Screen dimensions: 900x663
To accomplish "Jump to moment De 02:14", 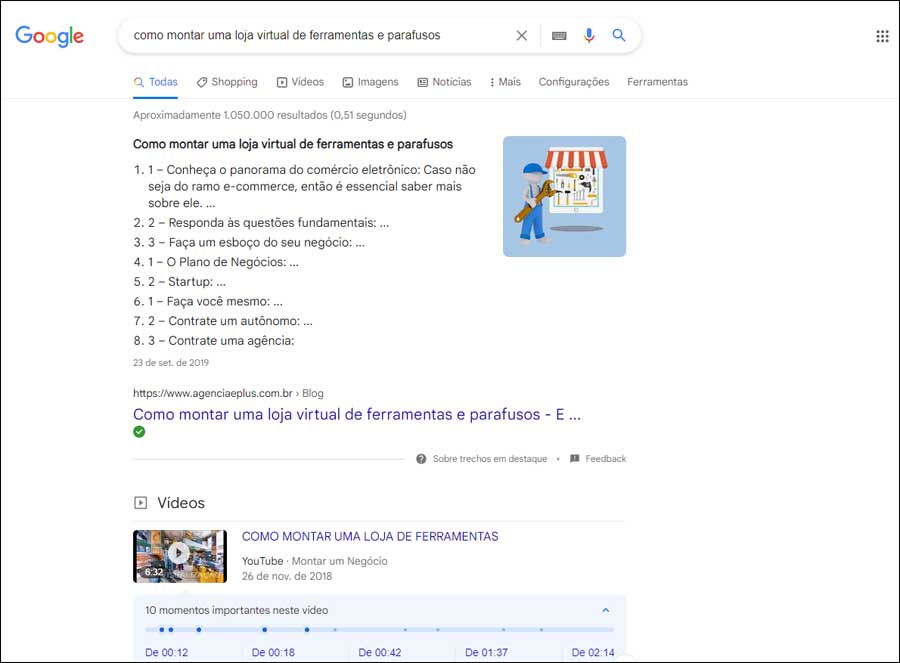I will [x=593, y=653].
